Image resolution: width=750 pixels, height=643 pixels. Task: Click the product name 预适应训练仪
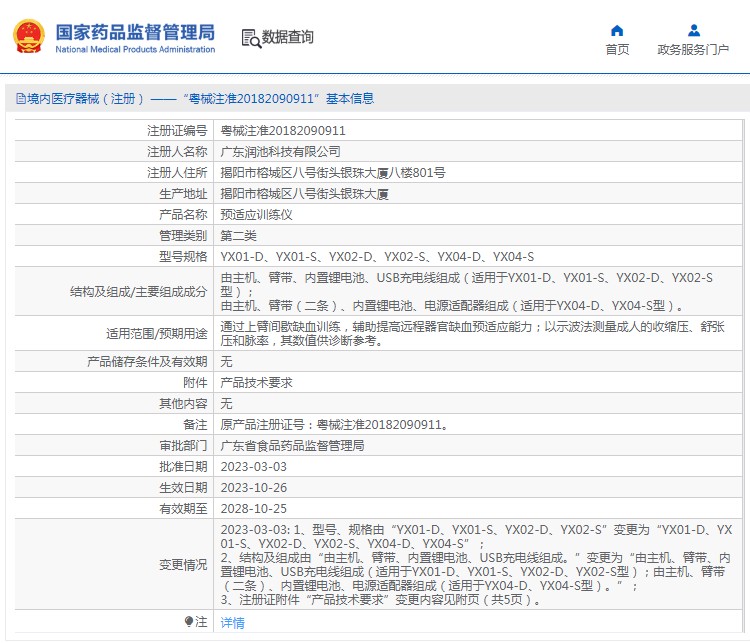coord(256,215)
